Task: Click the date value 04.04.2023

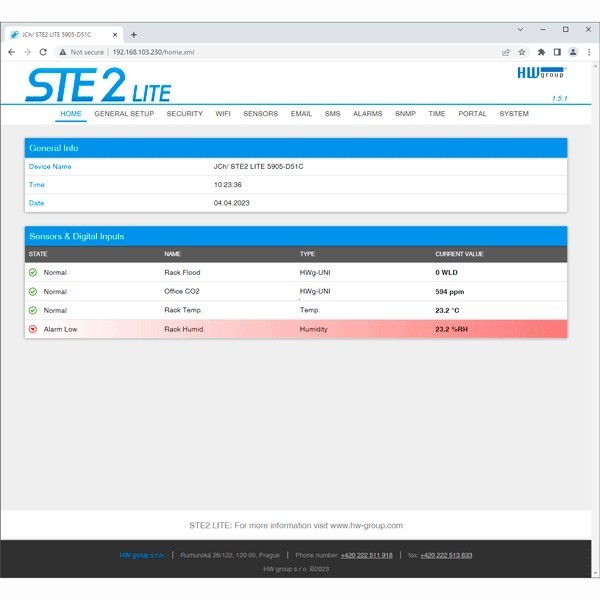Action: [x=232, y=203]
